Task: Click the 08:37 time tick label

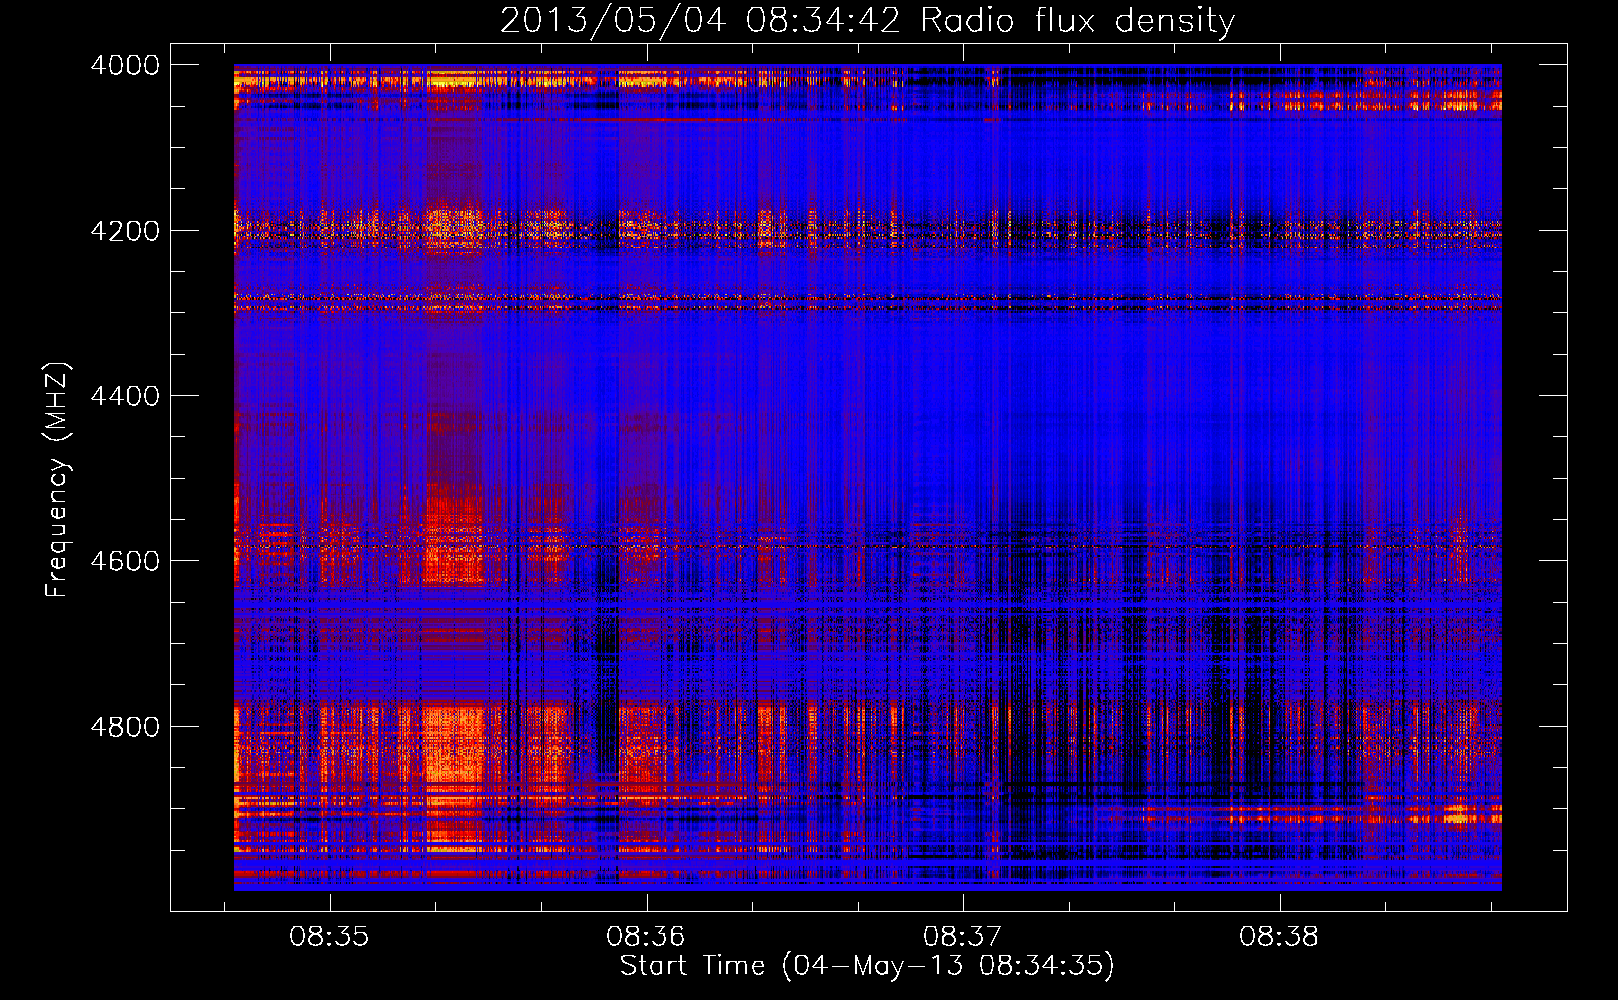Action: click(962, 936)
